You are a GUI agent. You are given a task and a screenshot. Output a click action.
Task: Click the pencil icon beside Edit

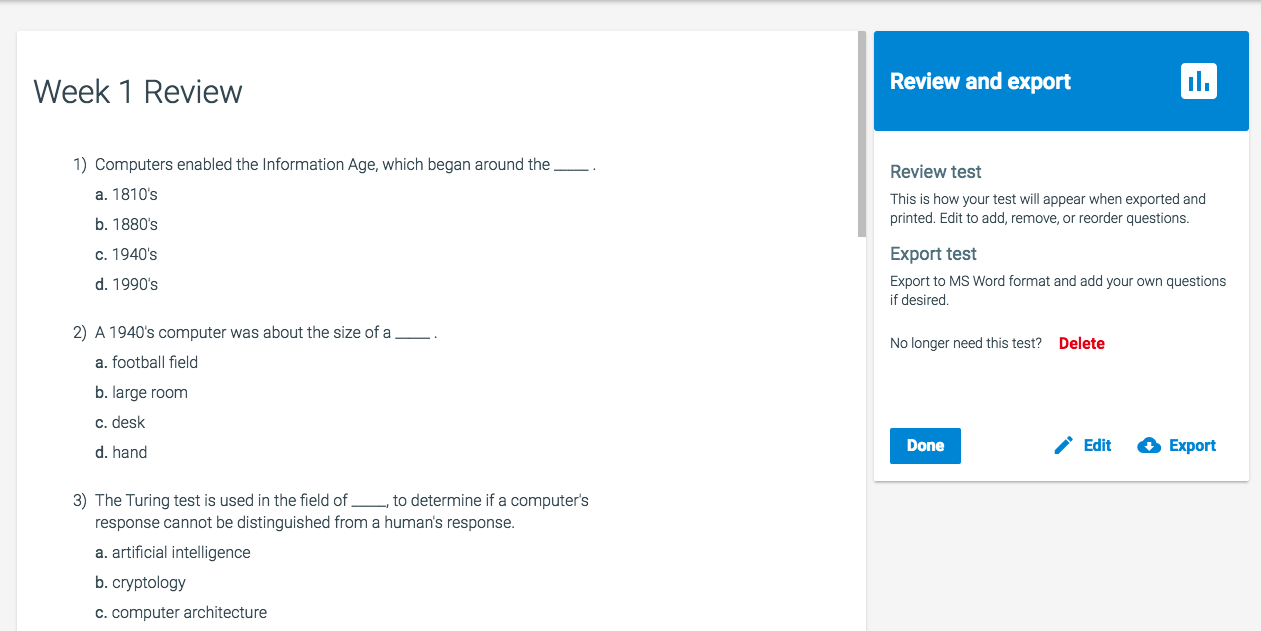coord(1064,446)
